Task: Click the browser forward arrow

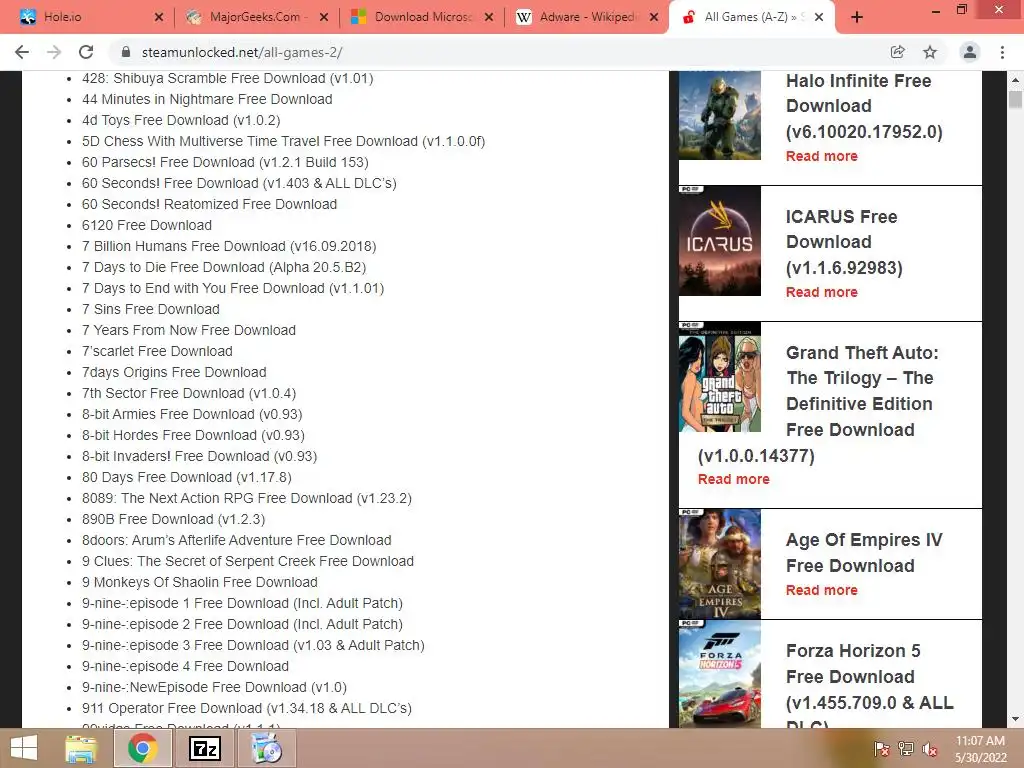Action: point(54,52)
